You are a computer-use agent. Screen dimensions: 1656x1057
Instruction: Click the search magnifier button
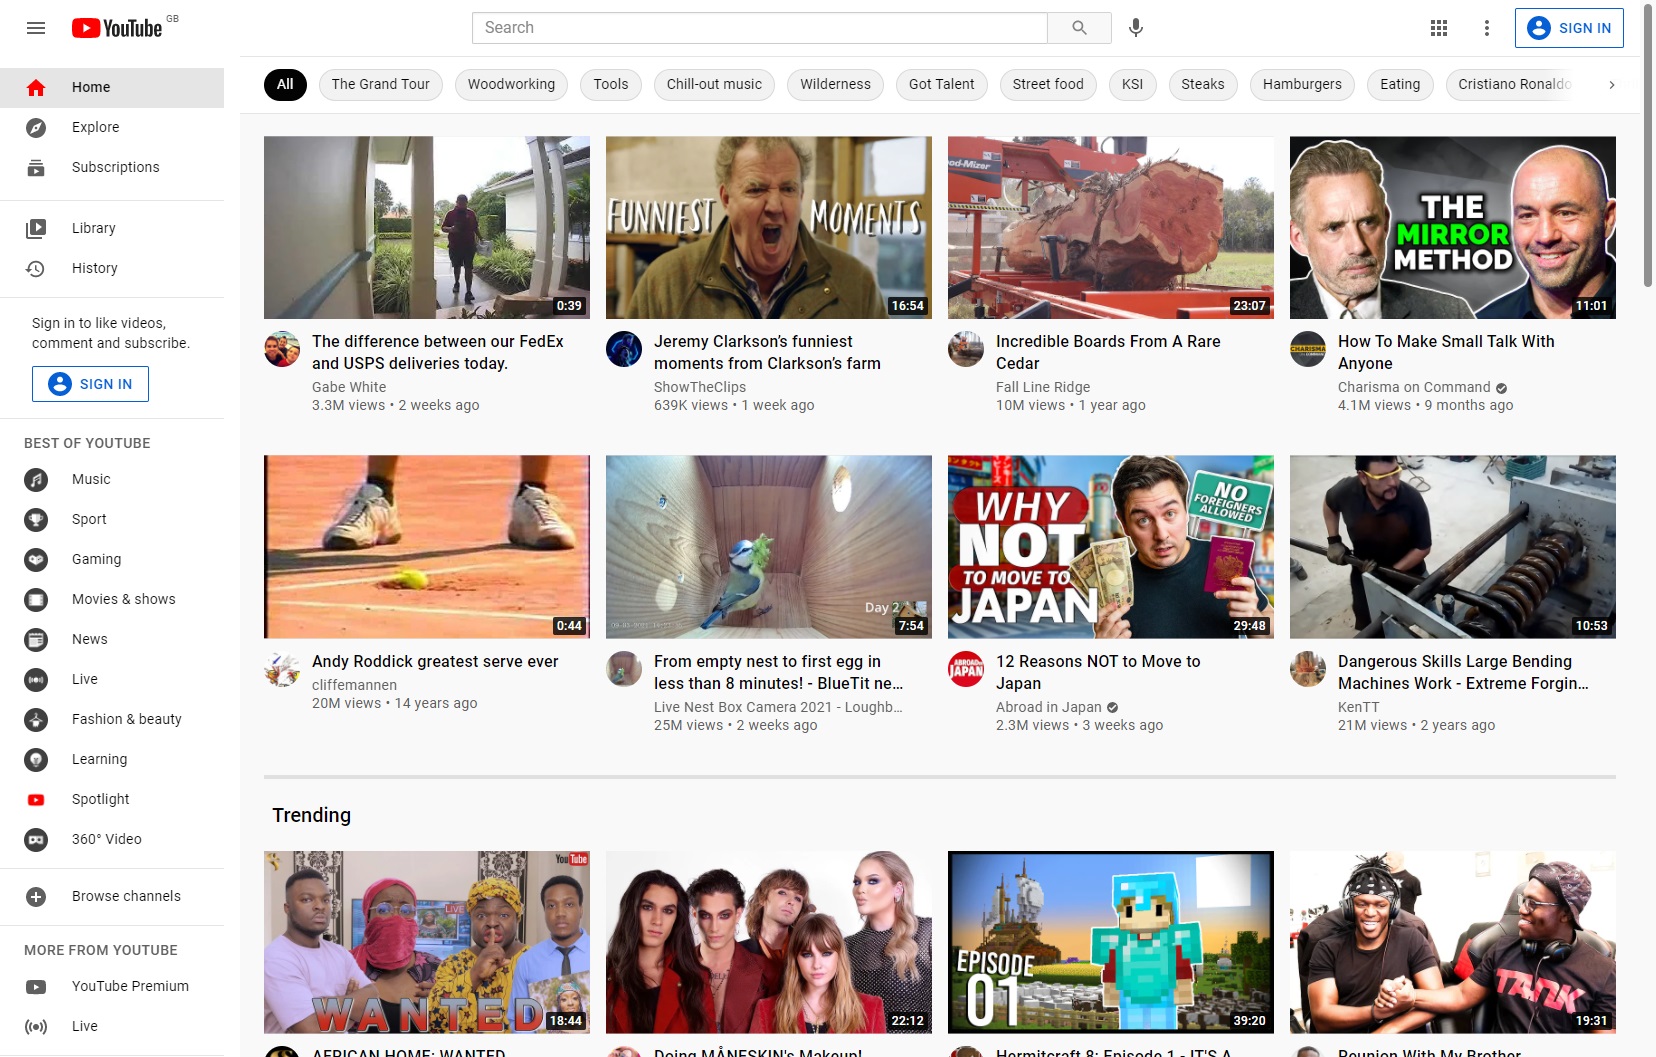click(1079, 28)
